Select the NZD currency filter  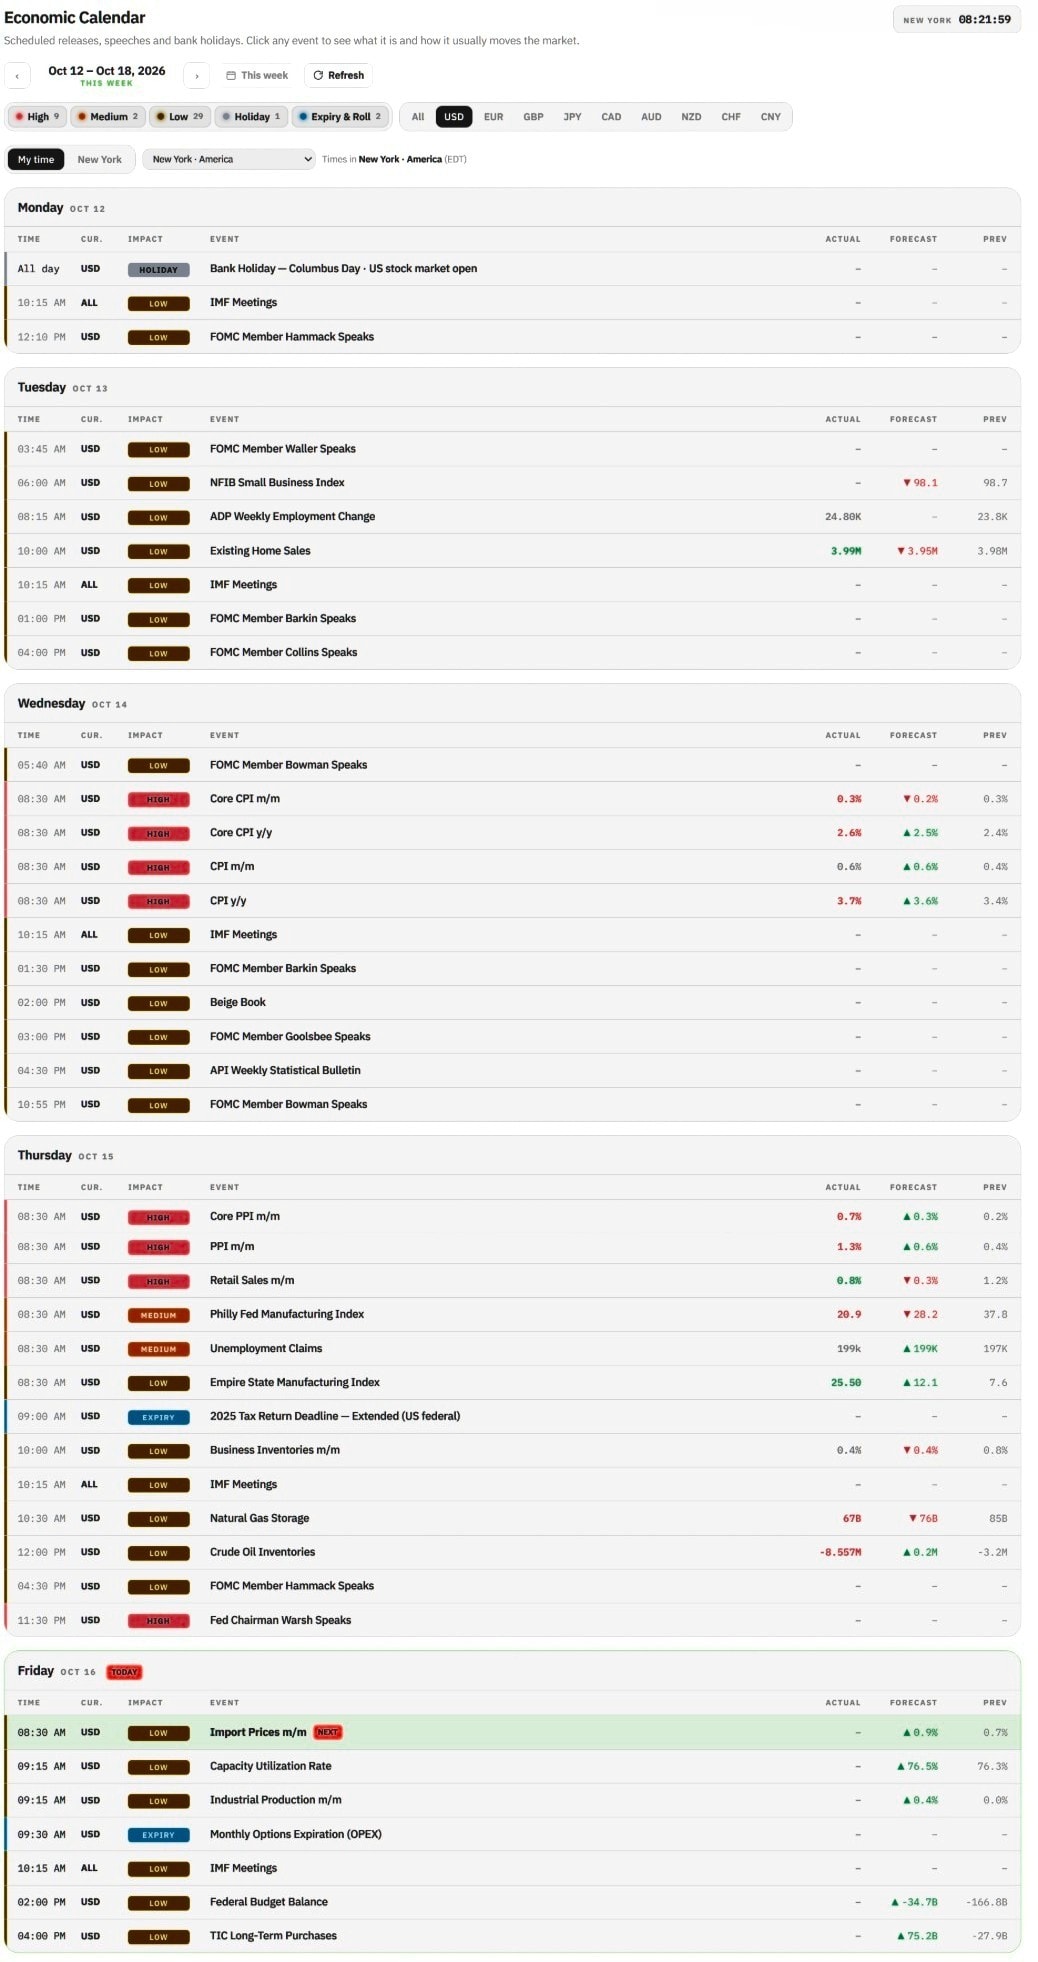691,117
